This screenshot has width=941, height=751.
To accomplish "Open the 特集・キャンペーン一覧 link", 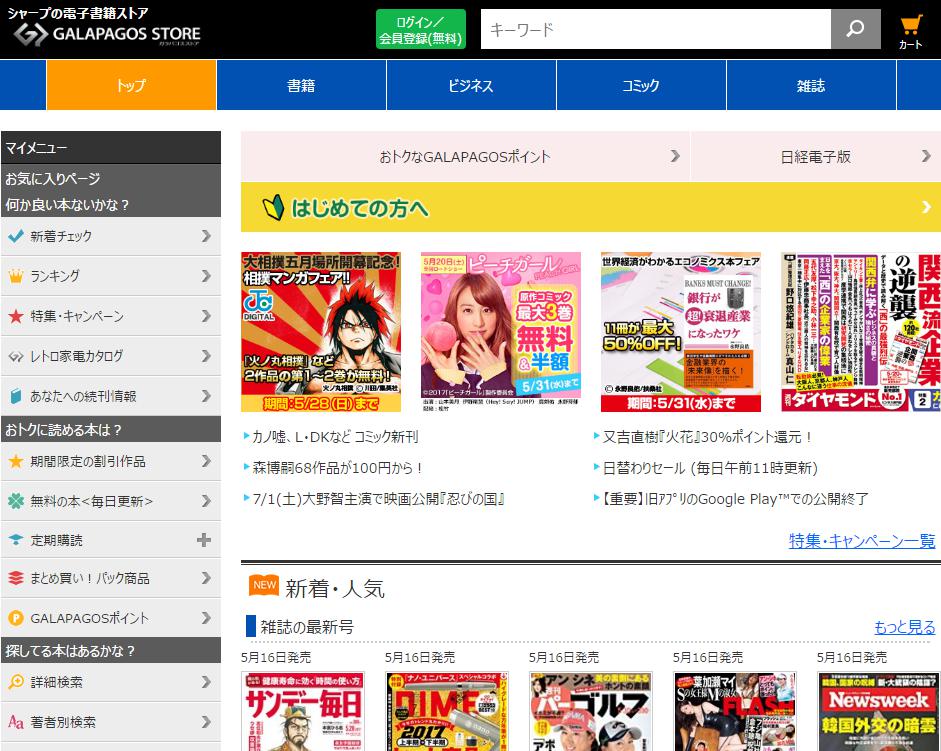I will (x=862, y=541).
